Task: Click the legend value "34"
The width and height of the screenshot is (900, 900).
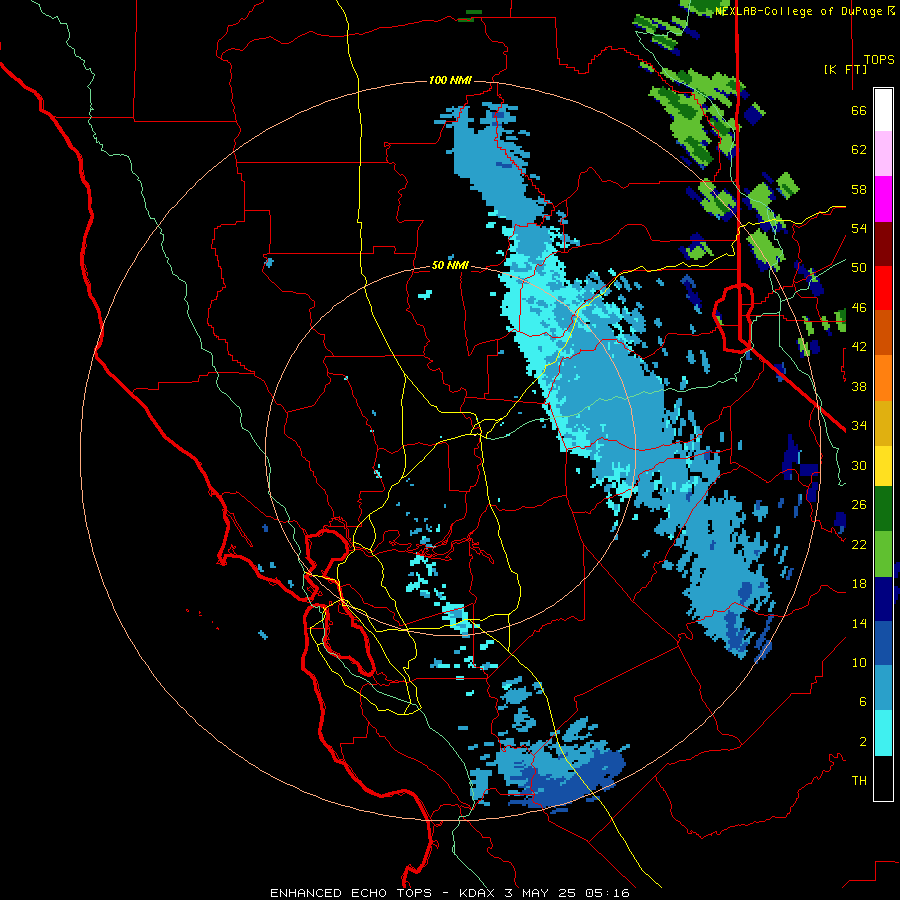Action: pyautogui.click(x=859, y=426)
